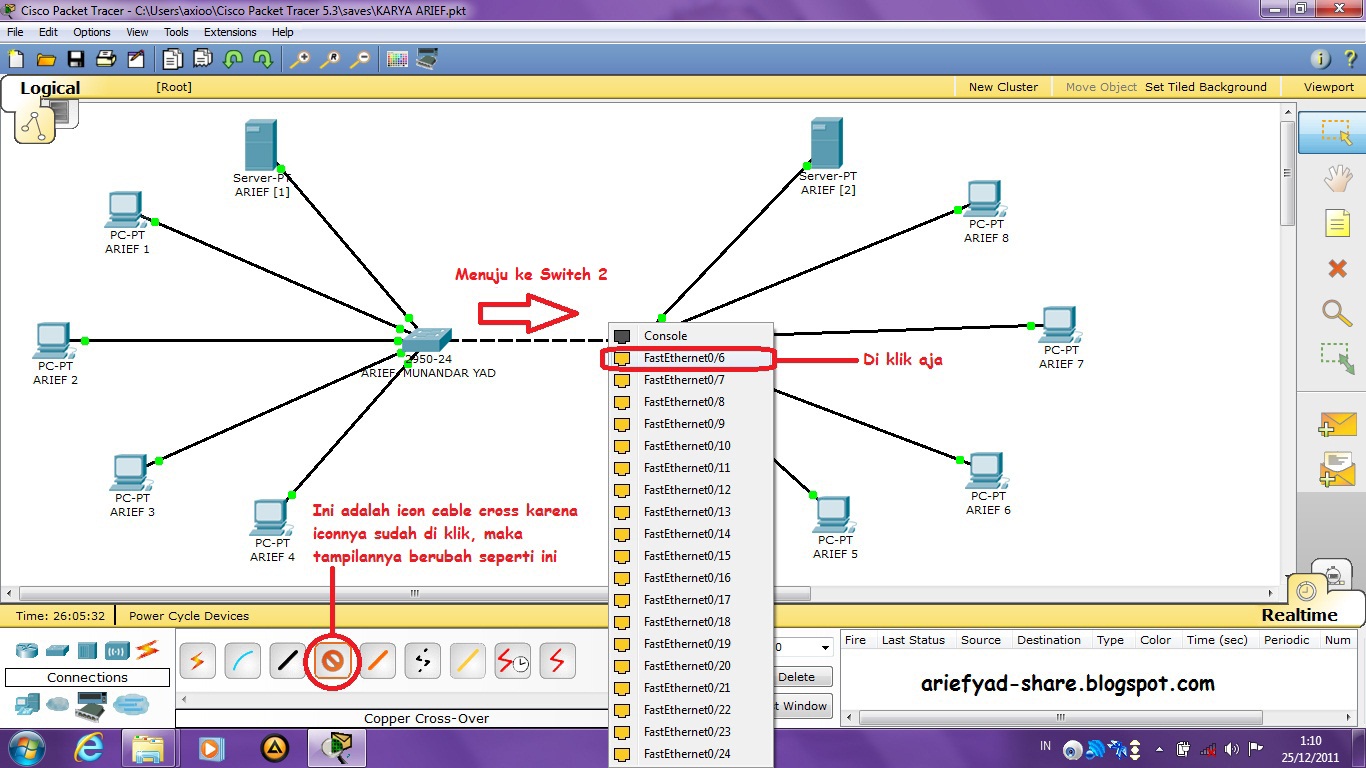
Task: Open a file with the folder icon
Action: click(46, 59)
